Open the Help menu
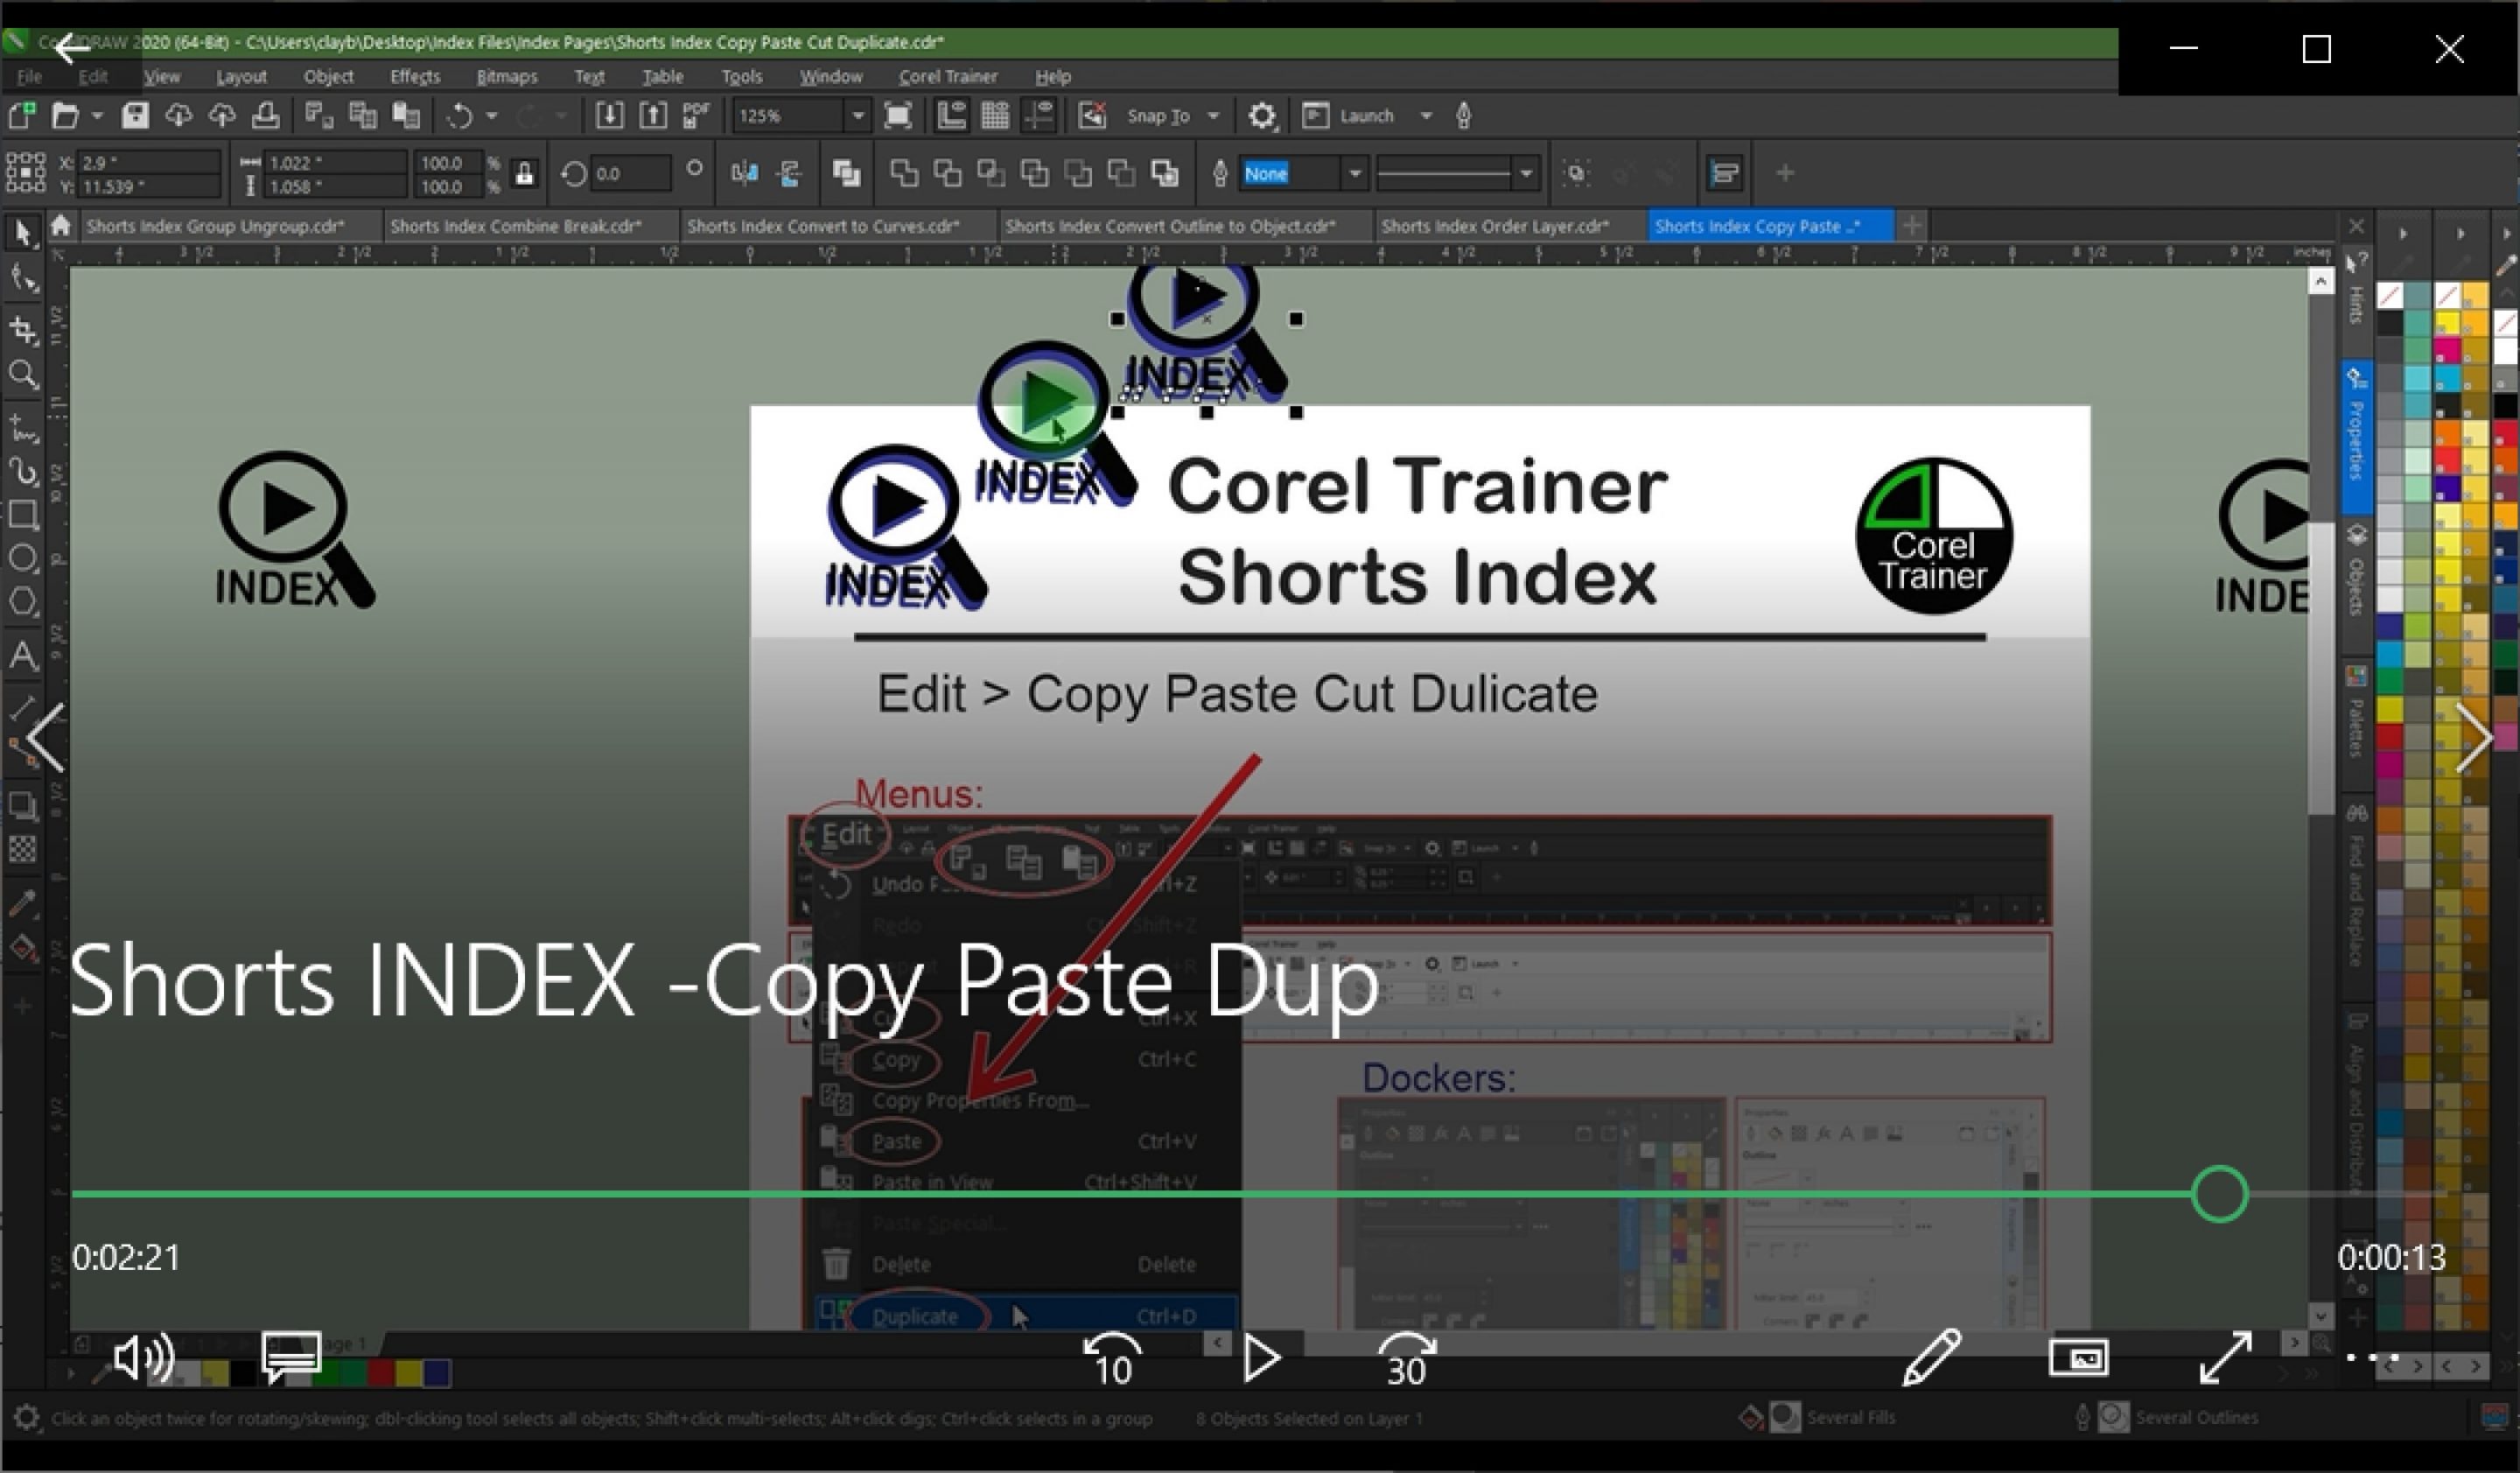Screen dimensions: 2520x1473 (x=1053, y=76)
